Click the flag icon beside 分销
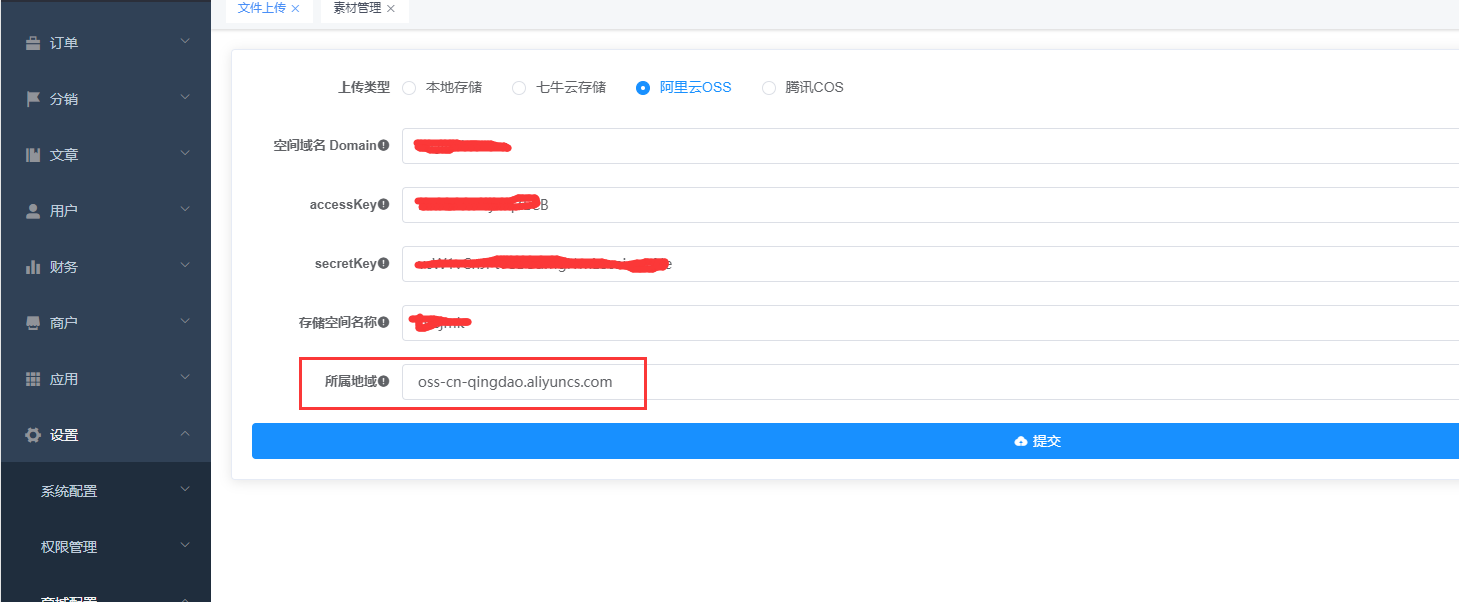This screenshot has height=602, width=1459. click(x=33, y=99)
